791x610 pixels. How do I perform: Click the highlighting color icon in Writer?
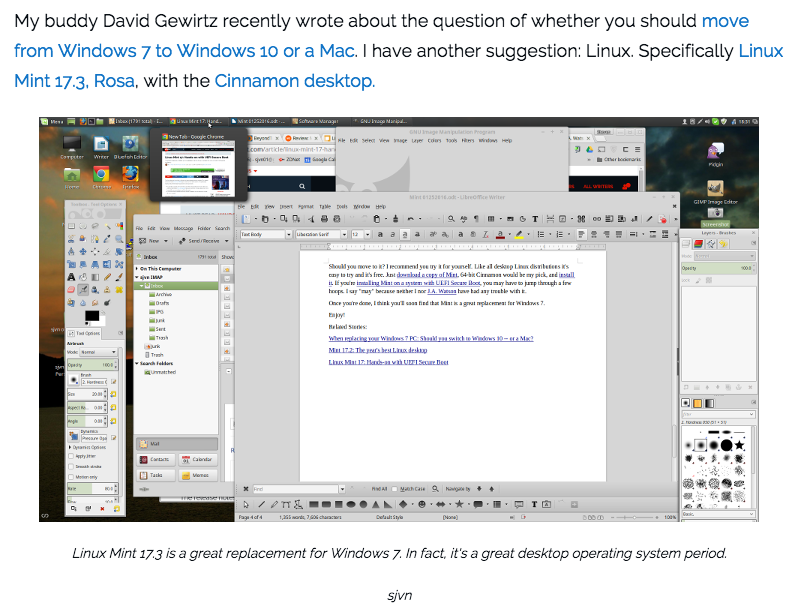point(519,234)
